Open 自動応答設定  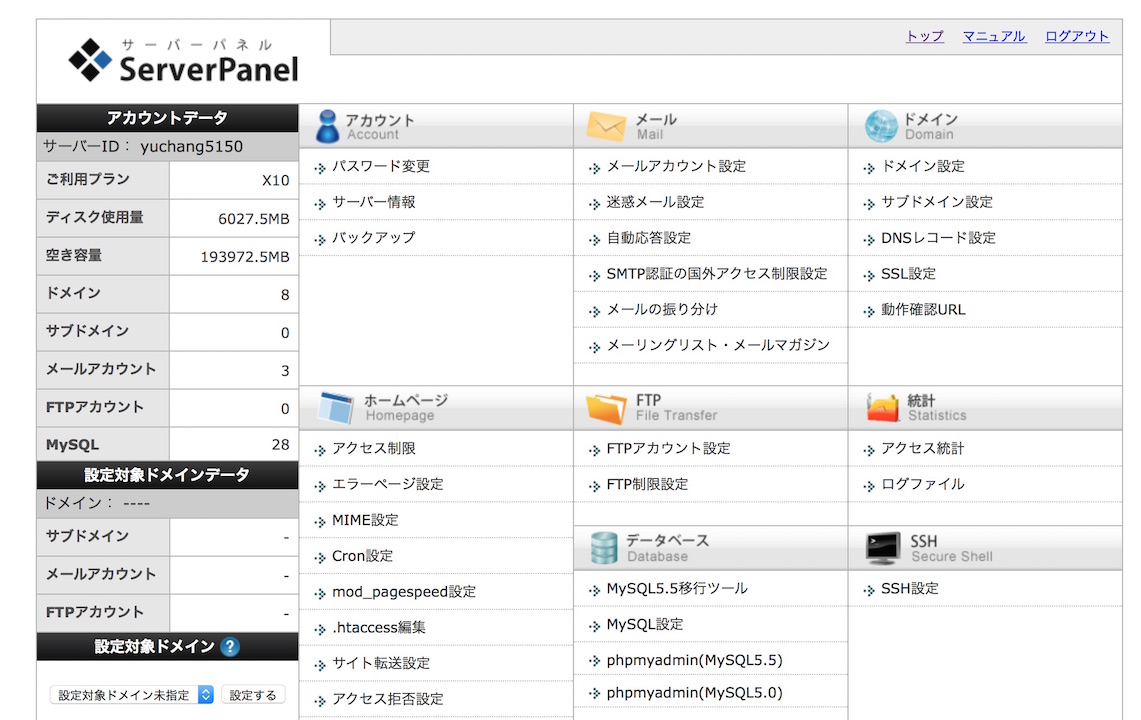648,237
